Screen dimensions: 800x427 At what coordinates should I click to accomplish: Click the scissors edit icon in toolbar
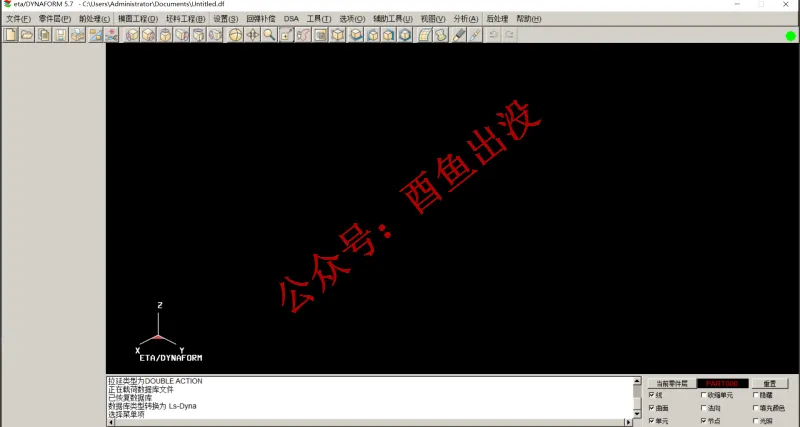click(x=111, y=35)
